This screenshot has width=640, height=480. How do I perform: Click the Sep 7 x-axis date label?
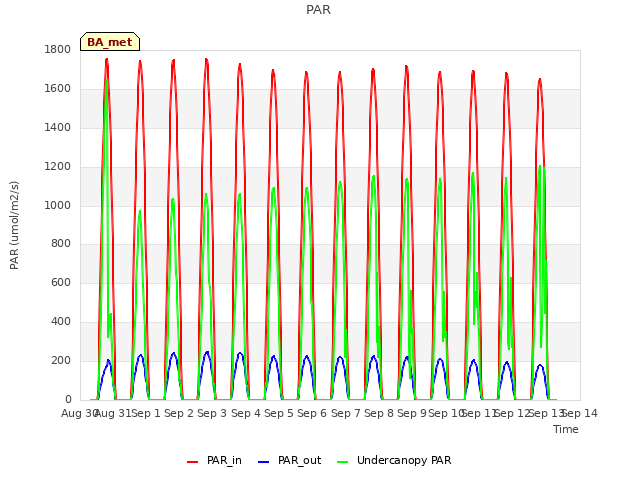coord(346,413)
